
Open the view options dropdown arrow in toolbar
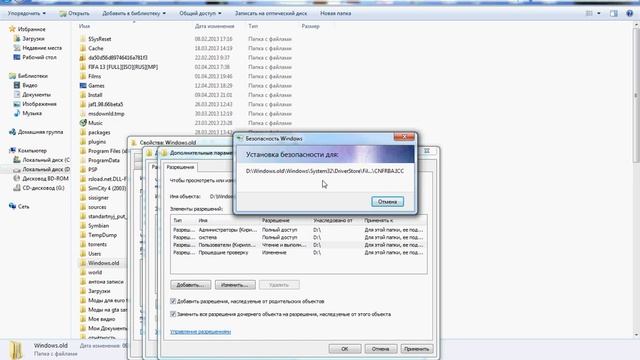click(x=599, y=13)
